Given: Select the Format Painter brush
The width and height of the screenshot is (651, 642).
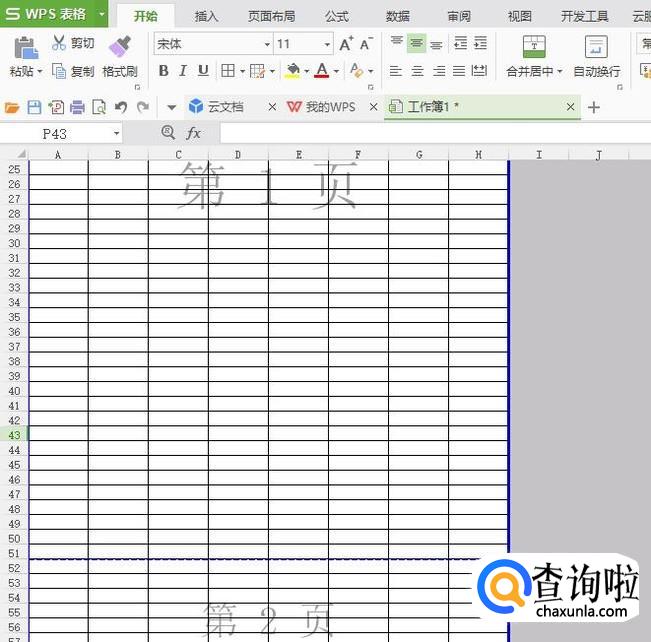Looking at the screenshot, I should [x=120, y=46].
